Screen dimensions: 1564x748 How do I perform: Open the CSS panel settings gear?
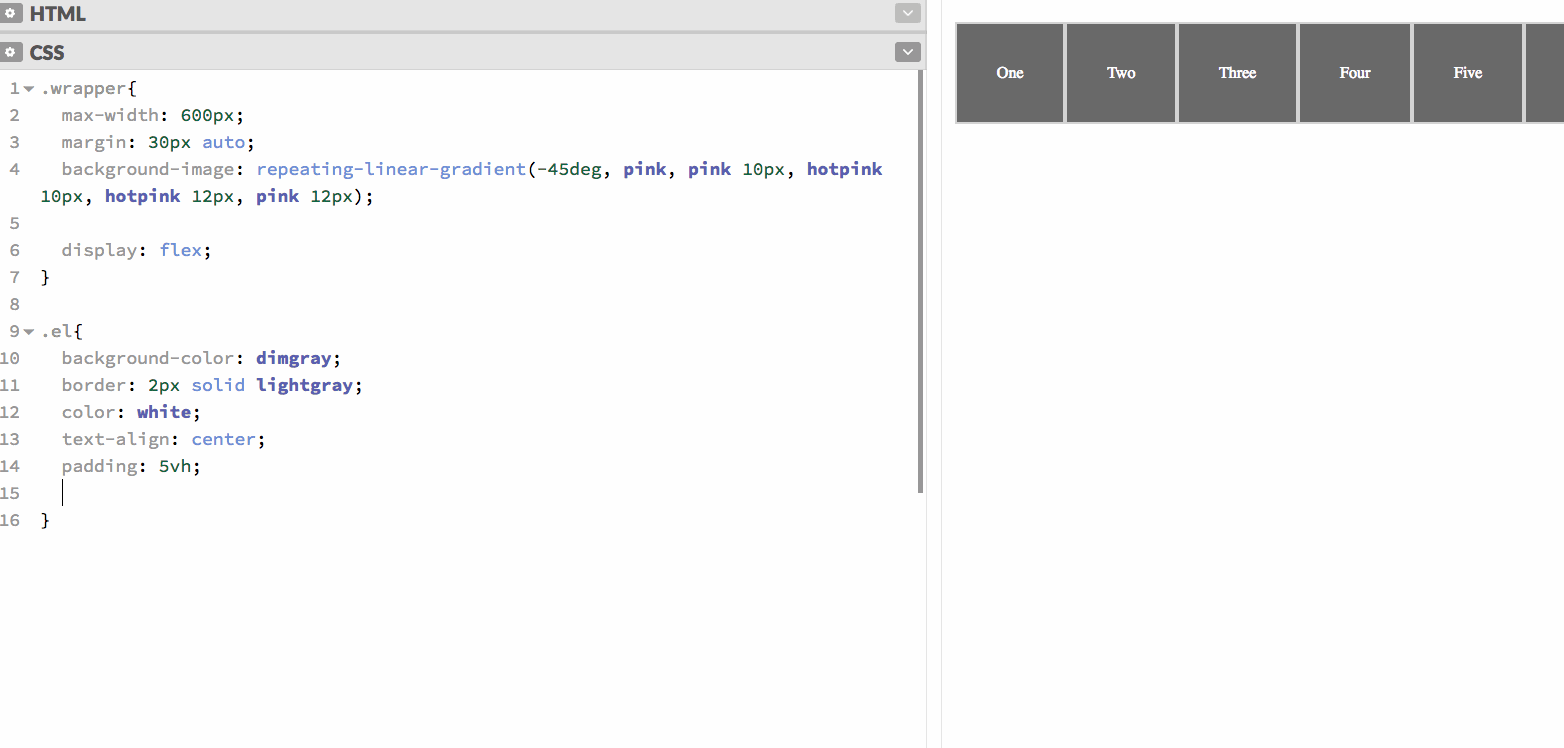[x=12, y=52]
